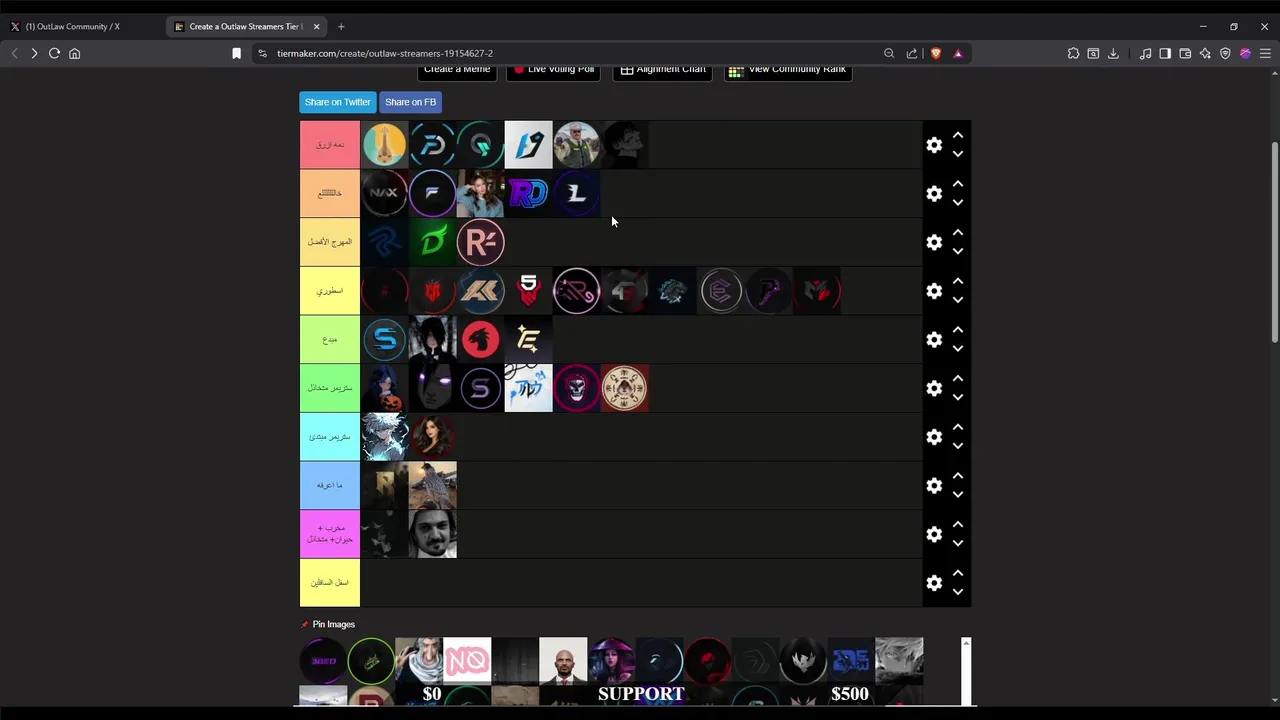Open Leo AI sparkle icon
Image resolution: width=1280 pixels, height=720 pixels.
[1205, 53]
